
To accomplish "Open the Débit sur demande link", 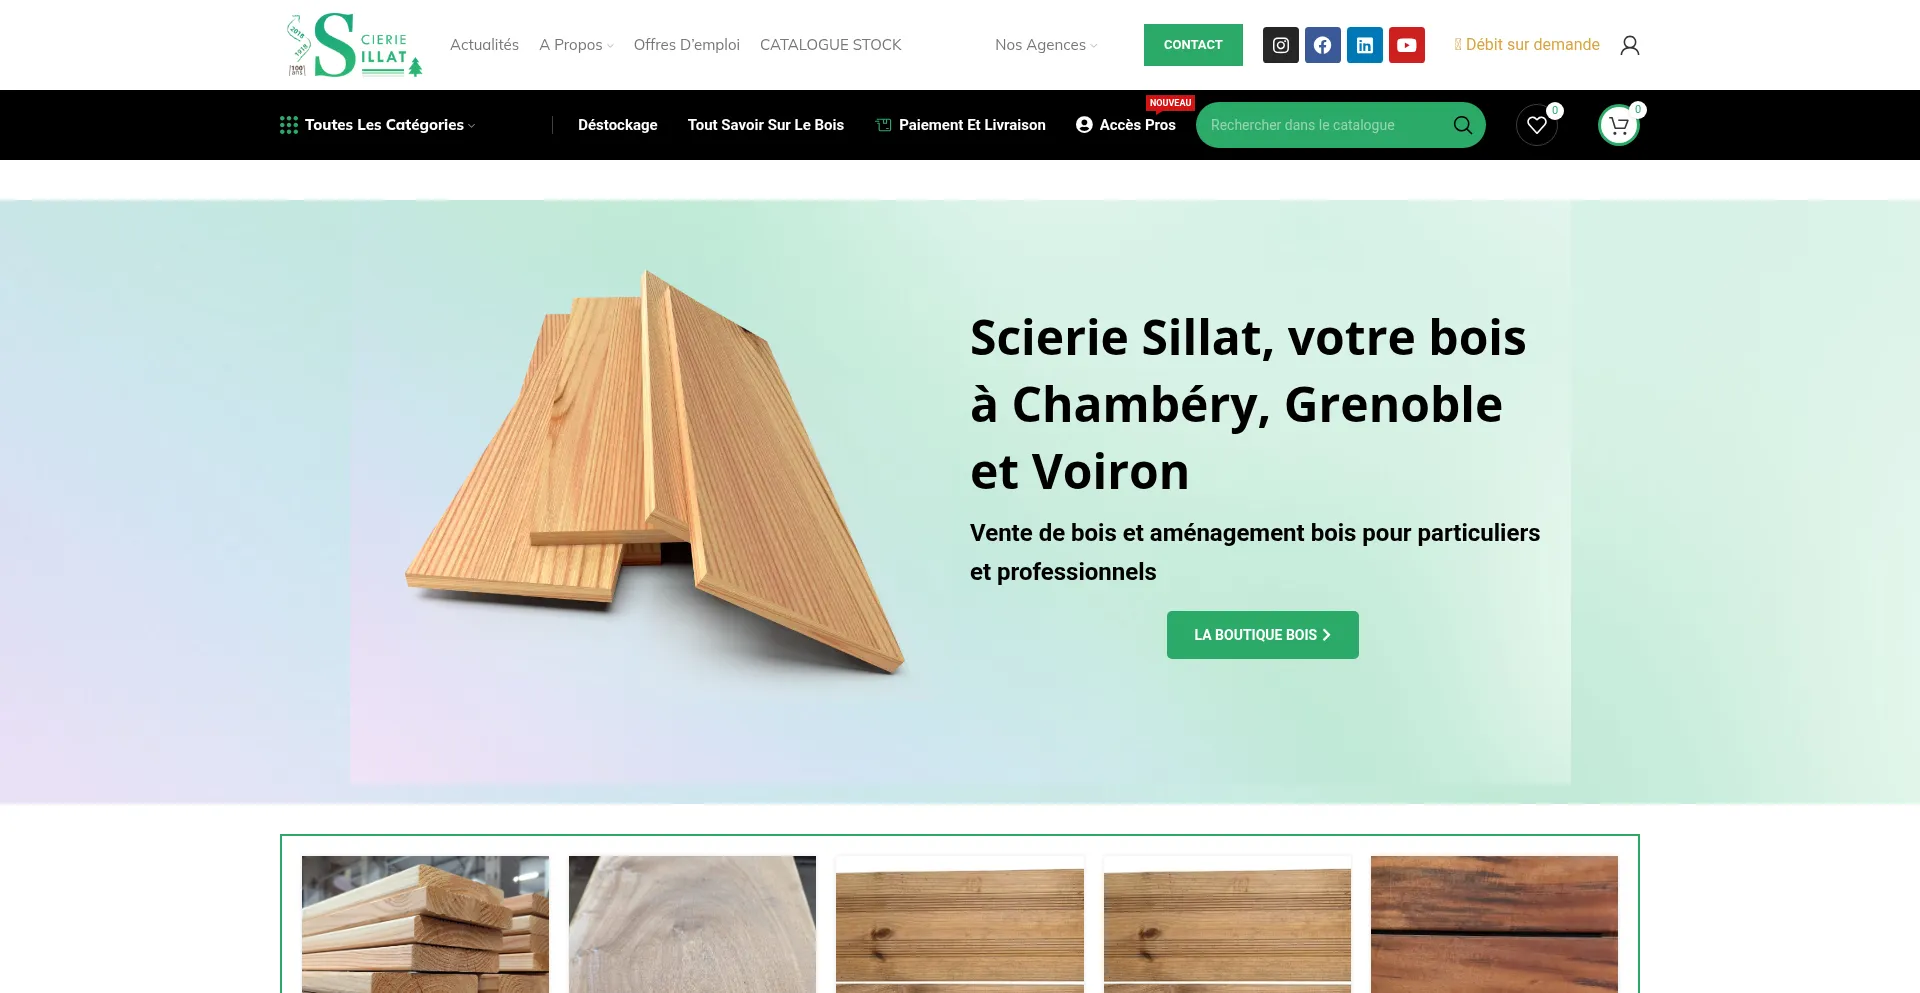I will click(x=1527, y=45).
